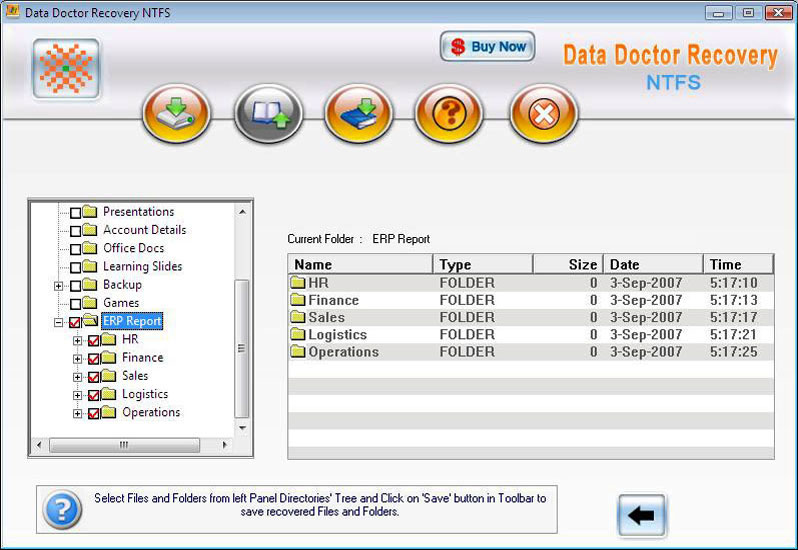Click the Logistics folder icon in file list

coord(298,334)
